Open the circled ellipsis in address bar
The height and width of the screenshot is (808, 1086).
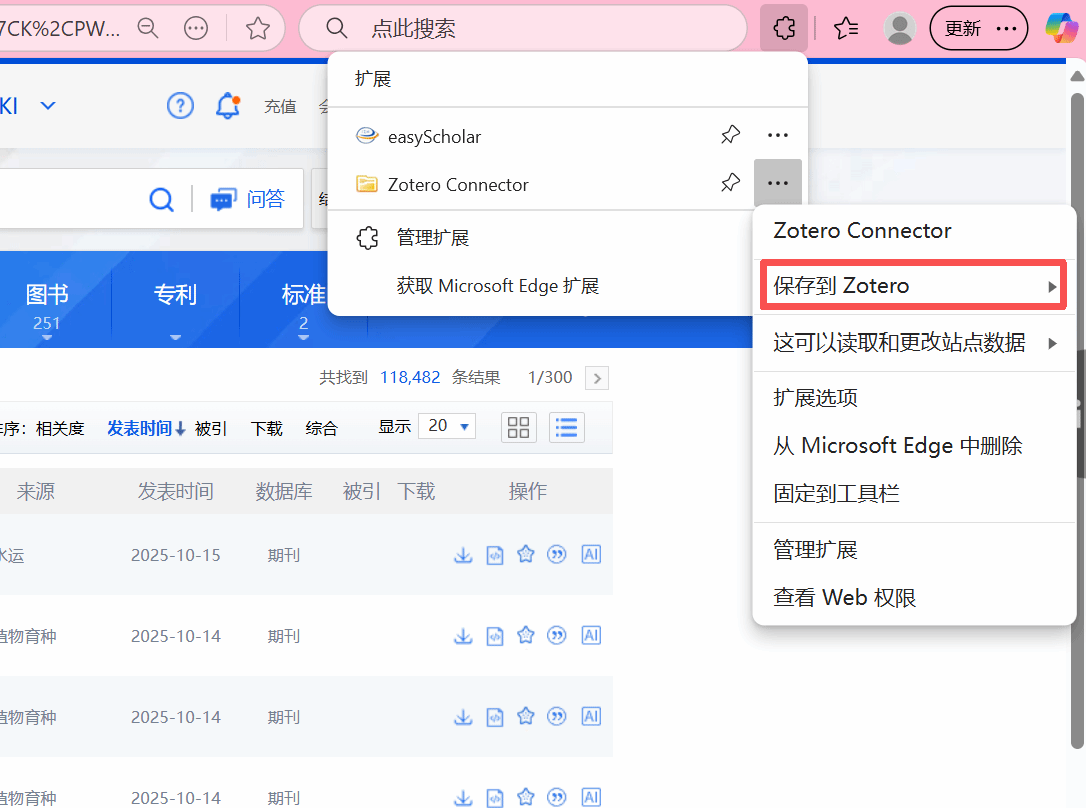196,28
